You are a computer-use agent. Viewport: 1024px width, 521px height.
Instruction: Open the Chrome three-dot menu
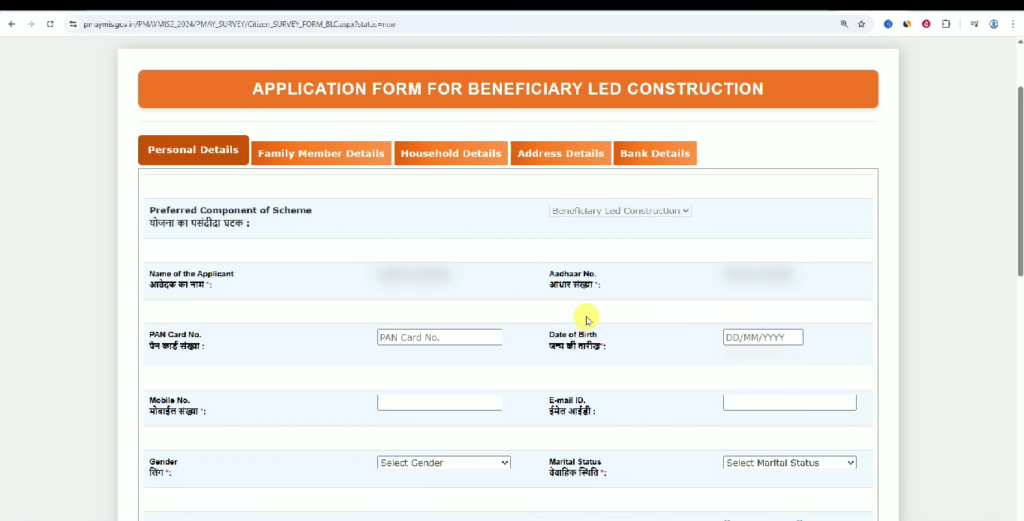[1013, 24]
